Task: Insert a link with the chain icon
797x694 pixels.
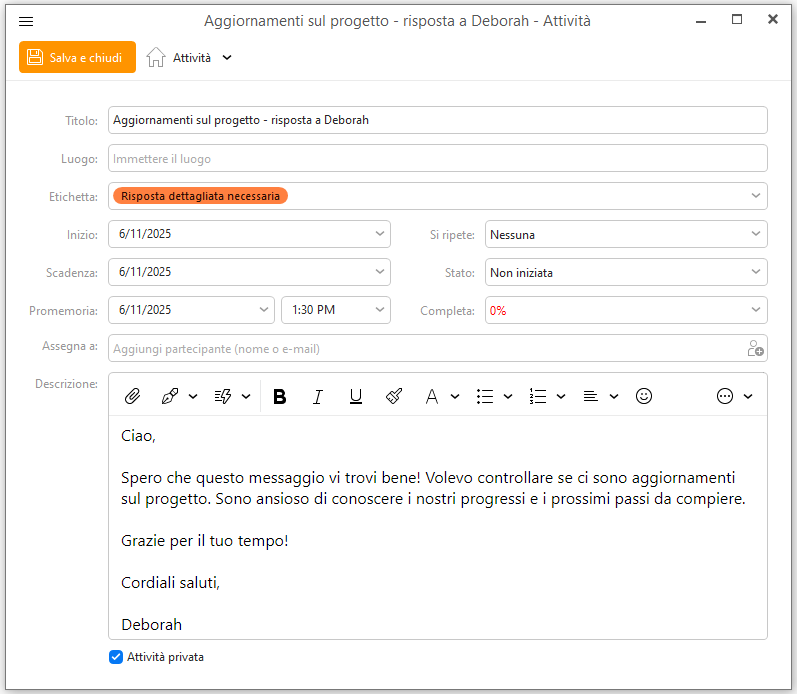Action: point(170,396)
